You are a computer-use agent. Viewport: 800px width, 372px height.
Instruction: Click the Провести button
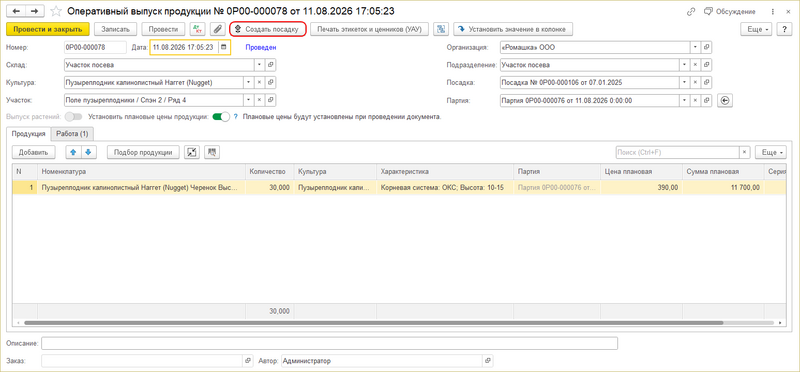point(163,30)
